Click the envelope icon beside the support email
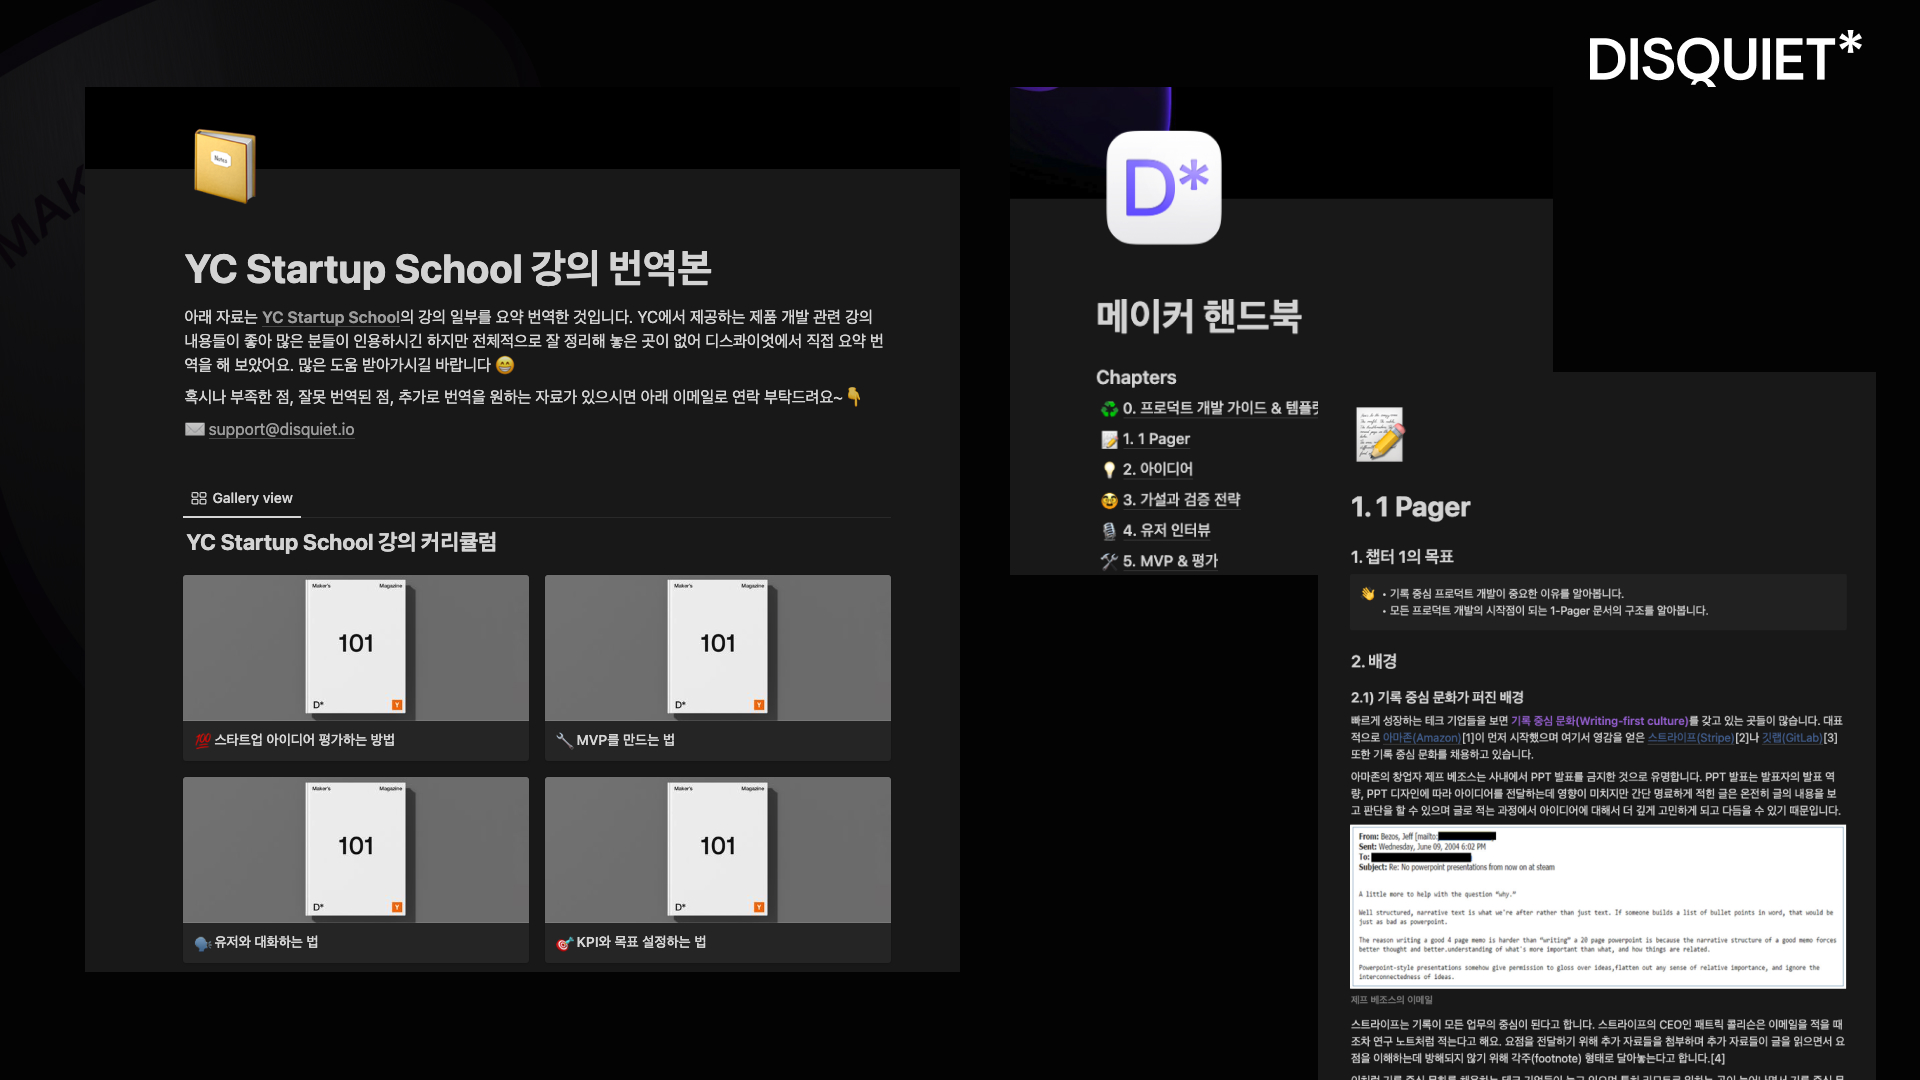 (195, 429)
